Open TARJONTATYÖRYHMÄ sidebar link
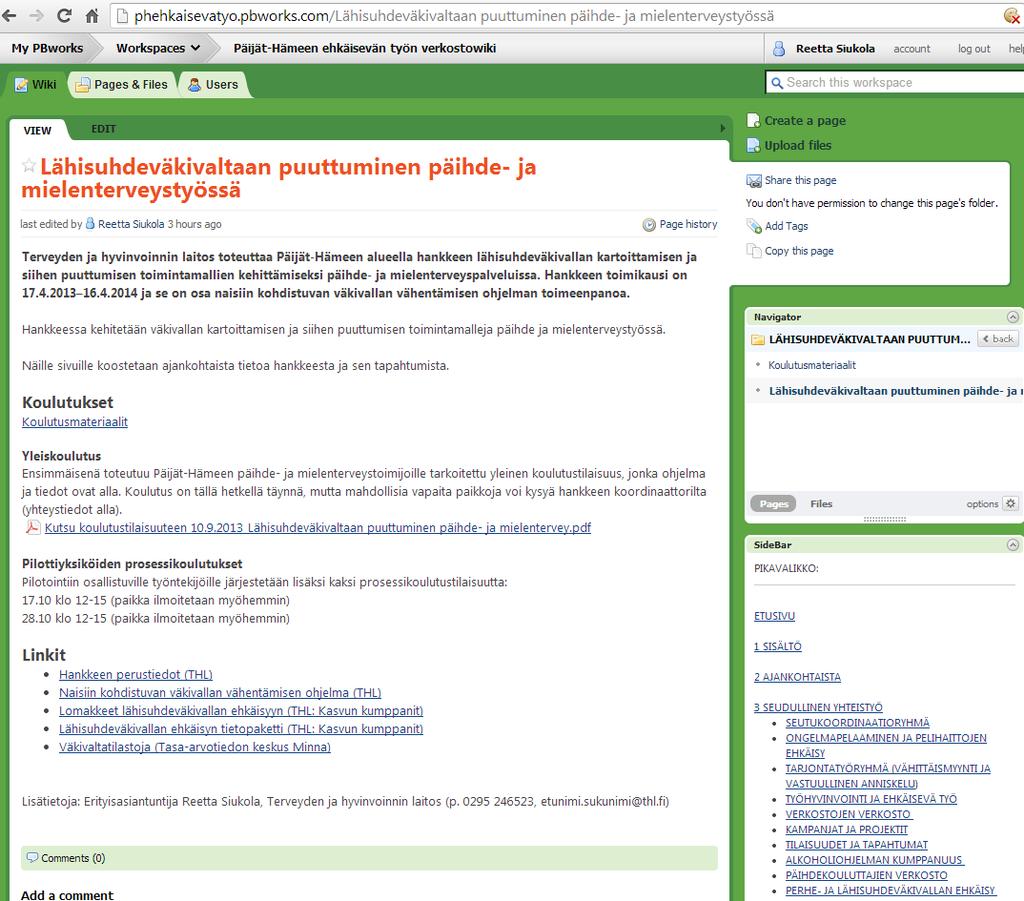1024x901 pixels. tap(888, 776)
